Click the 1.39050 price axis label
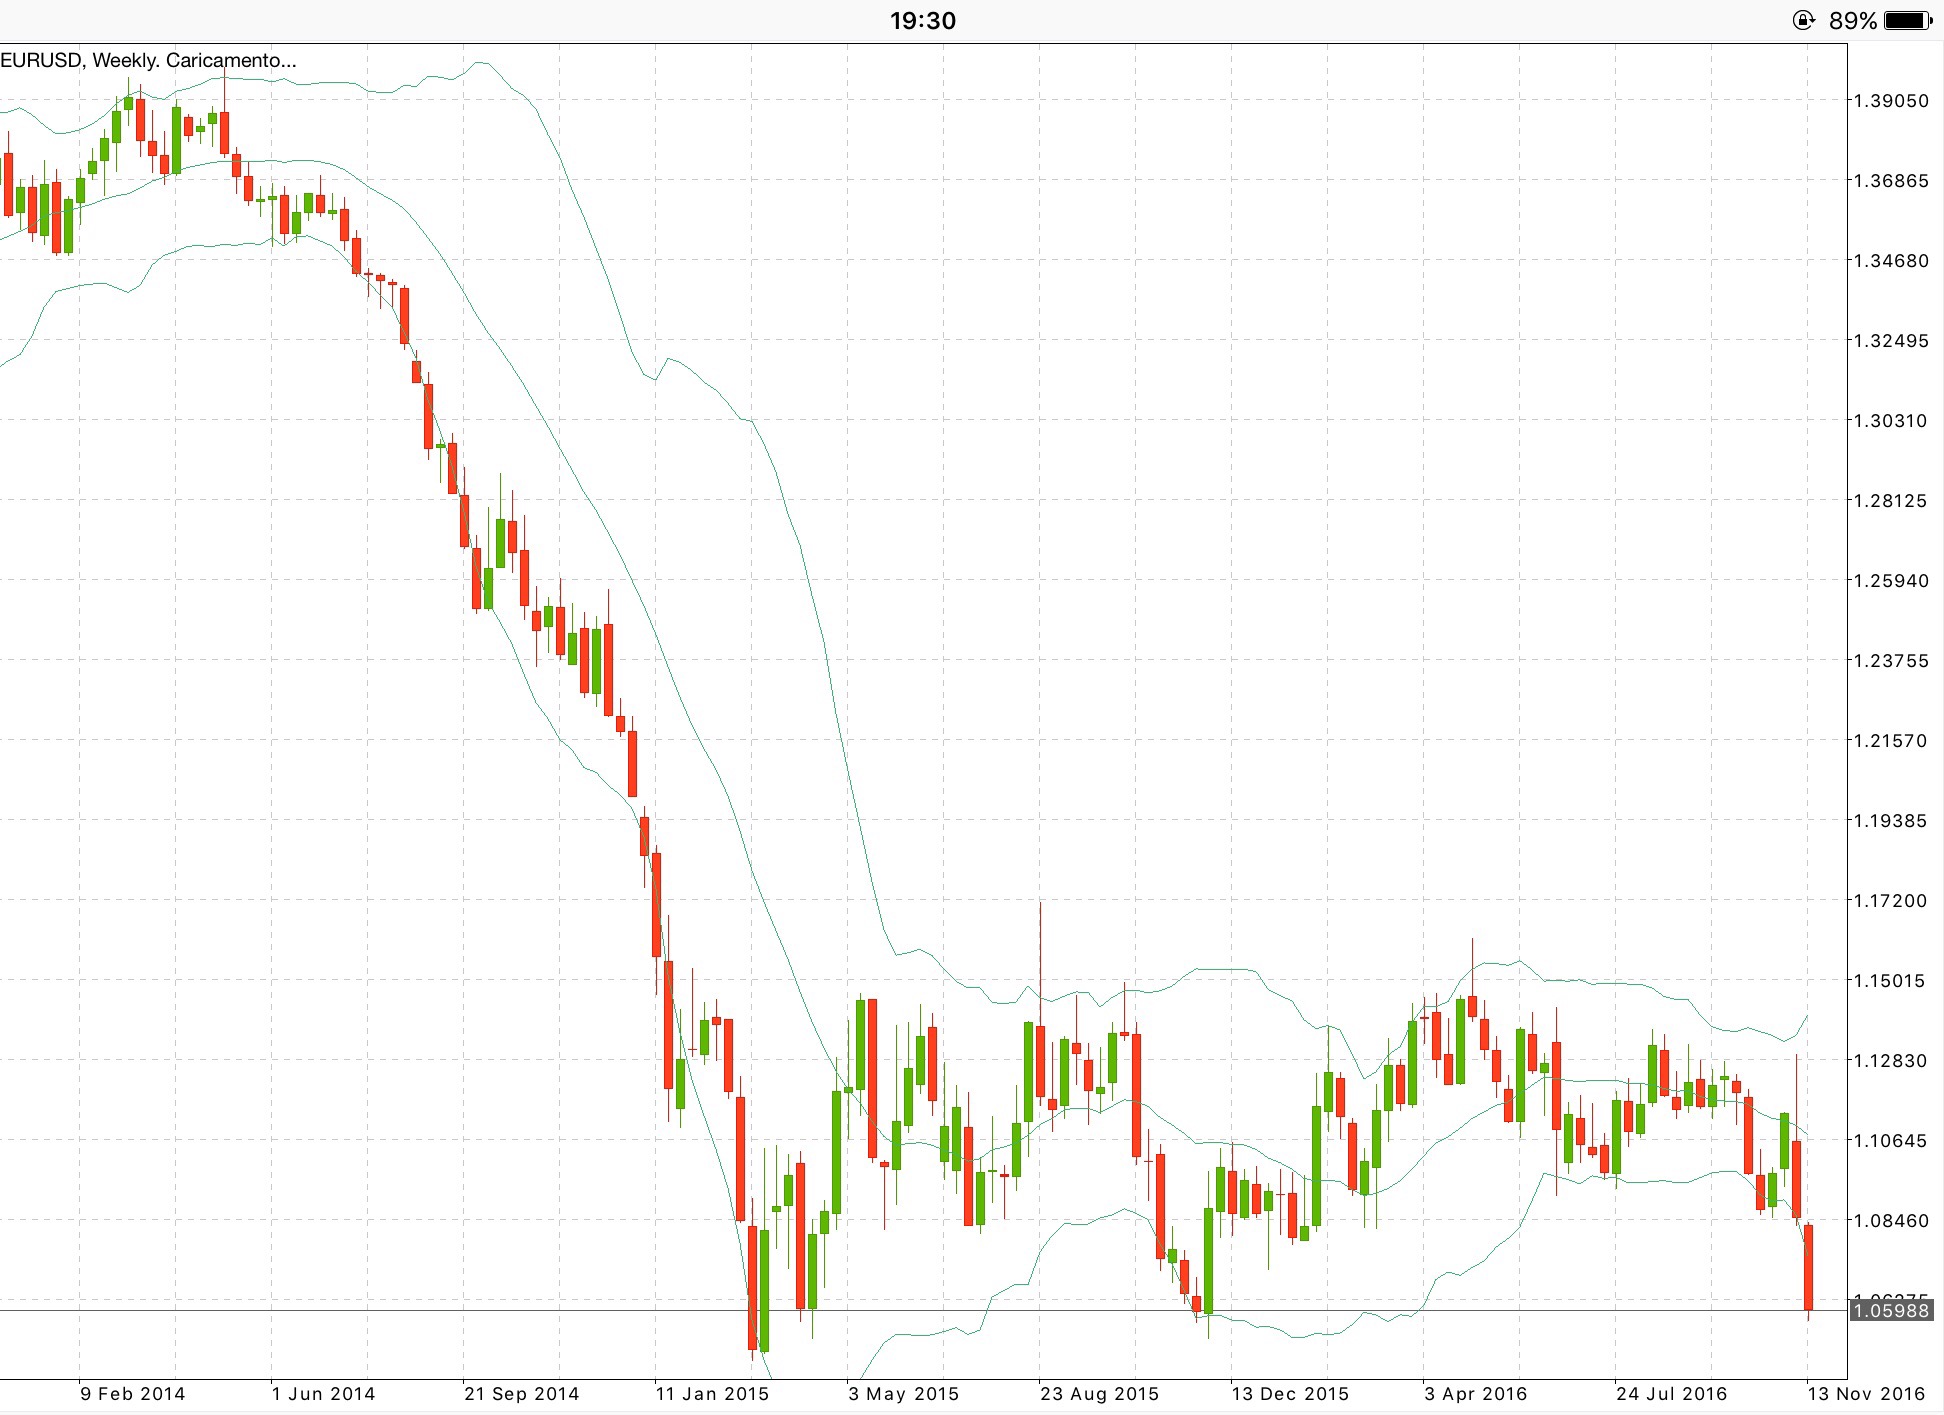The height and width of the screenshot is (1415, 1944). [1890, 100]
